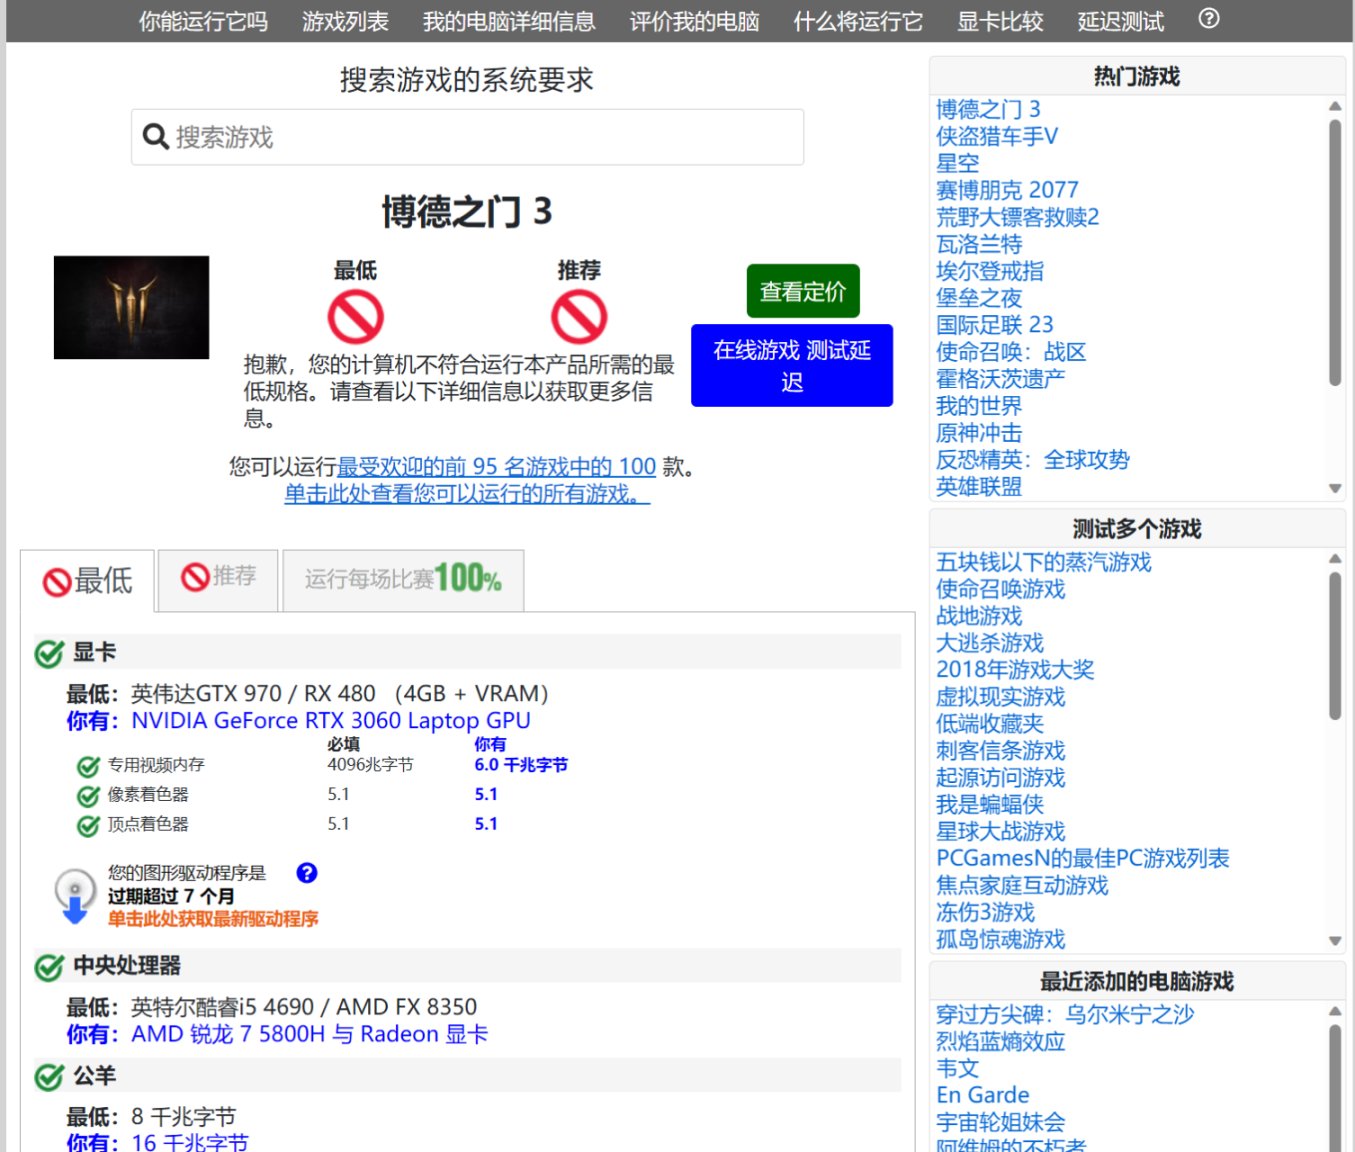Viewport: 1355px width, 1152px height.
Task: Switch to the 推荐 requirements tab
Action: [x=218, y=579]
